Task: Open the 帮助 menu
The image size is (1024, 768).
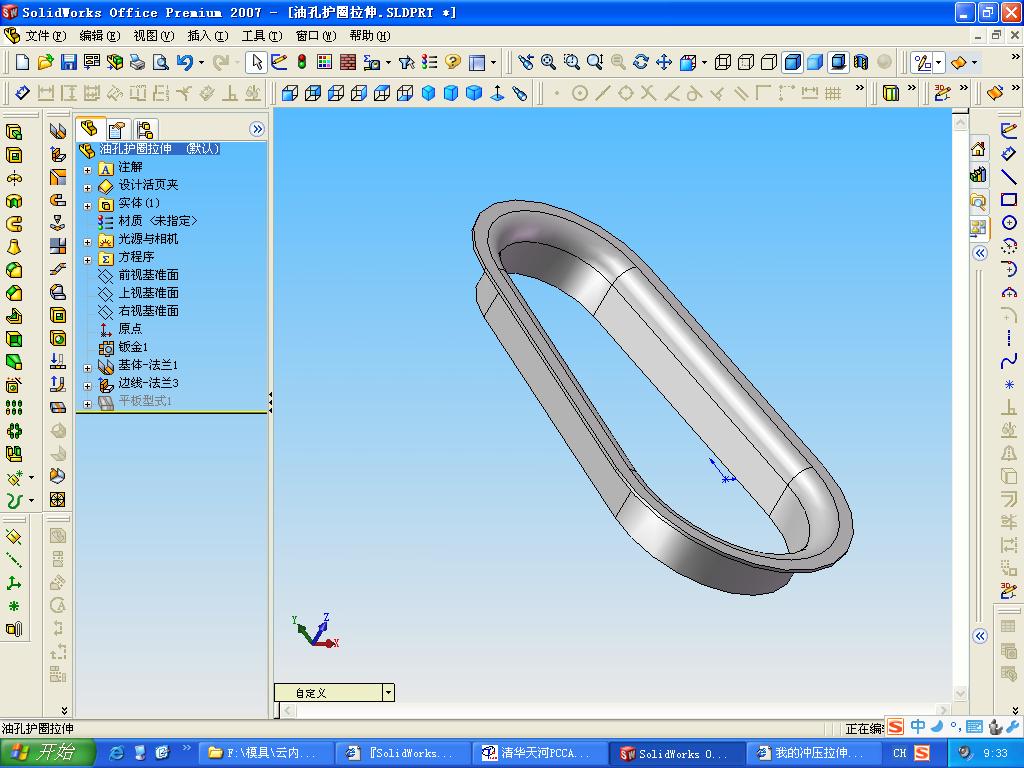Action: (x=370, y=36)
